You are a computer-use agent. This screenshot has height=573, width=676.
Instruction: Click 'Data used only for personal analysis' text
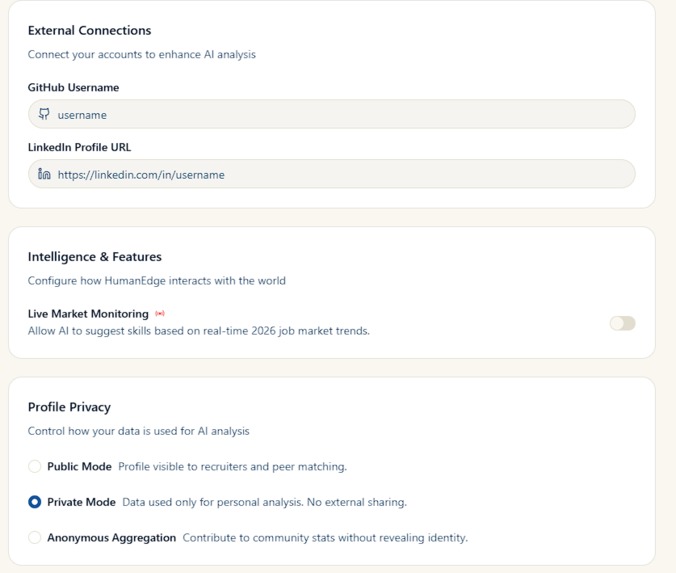(265, 502)
